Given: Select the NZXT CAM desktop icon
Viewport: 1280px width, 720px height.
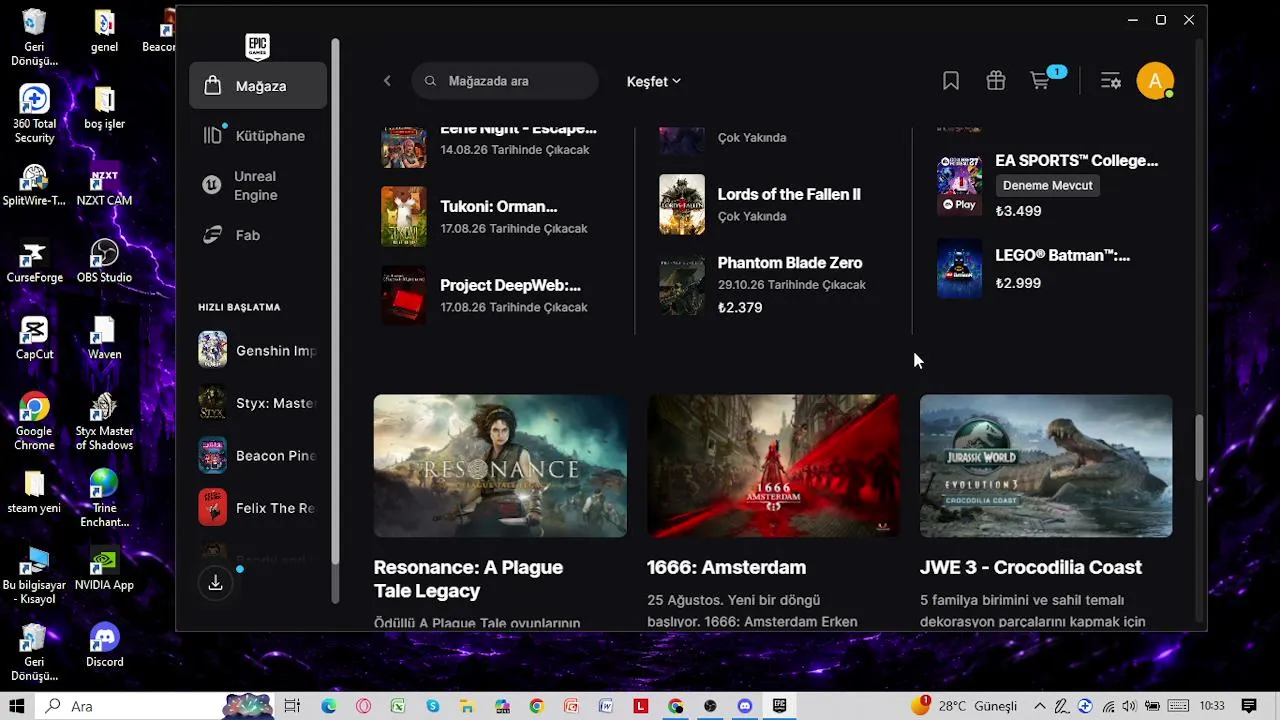Looking at the screenshot, I should coord(104,185).
